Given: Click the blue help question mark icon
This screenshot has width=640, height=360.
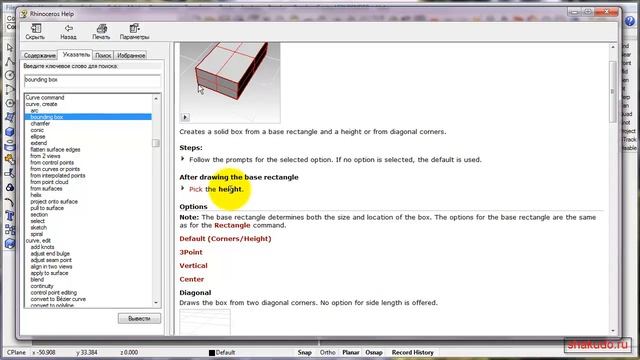Looking at the screenshot, I should [x=630, y=21].
